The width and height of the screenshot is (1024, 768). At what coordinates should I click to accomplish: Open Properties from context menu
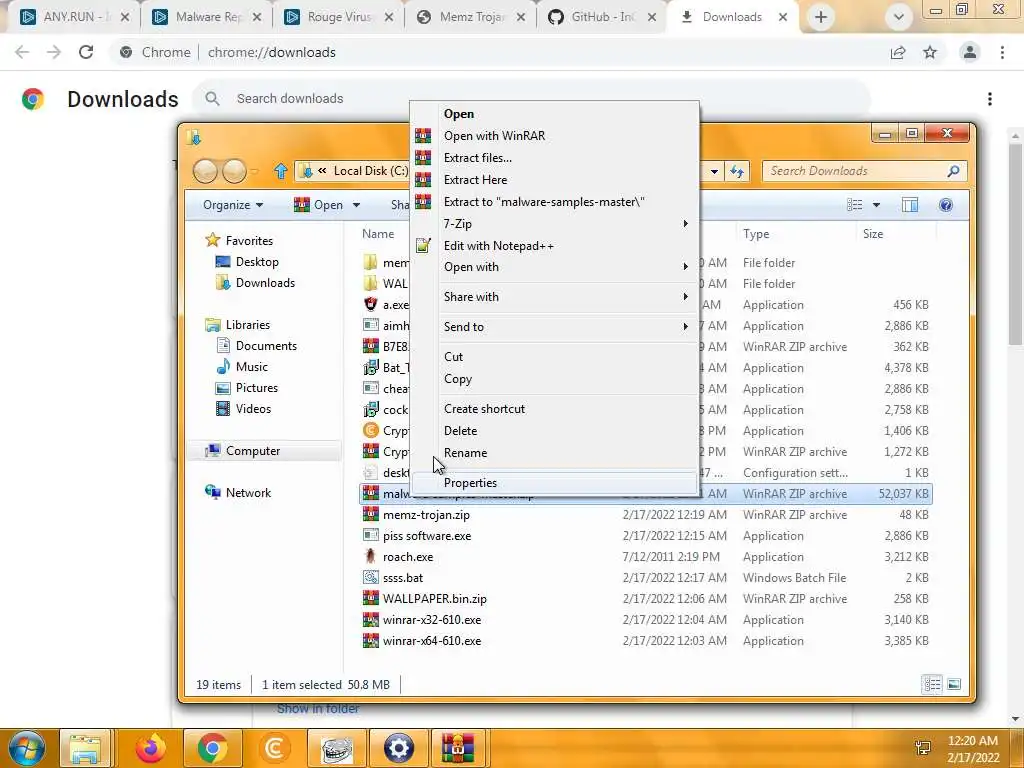click(470, 483)
